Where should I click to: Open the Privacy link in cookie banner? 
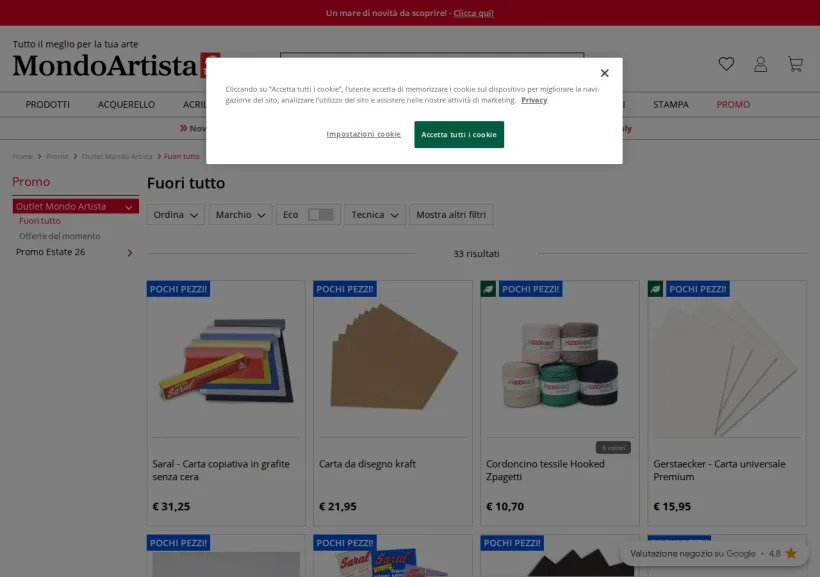(x=534, y=100)
